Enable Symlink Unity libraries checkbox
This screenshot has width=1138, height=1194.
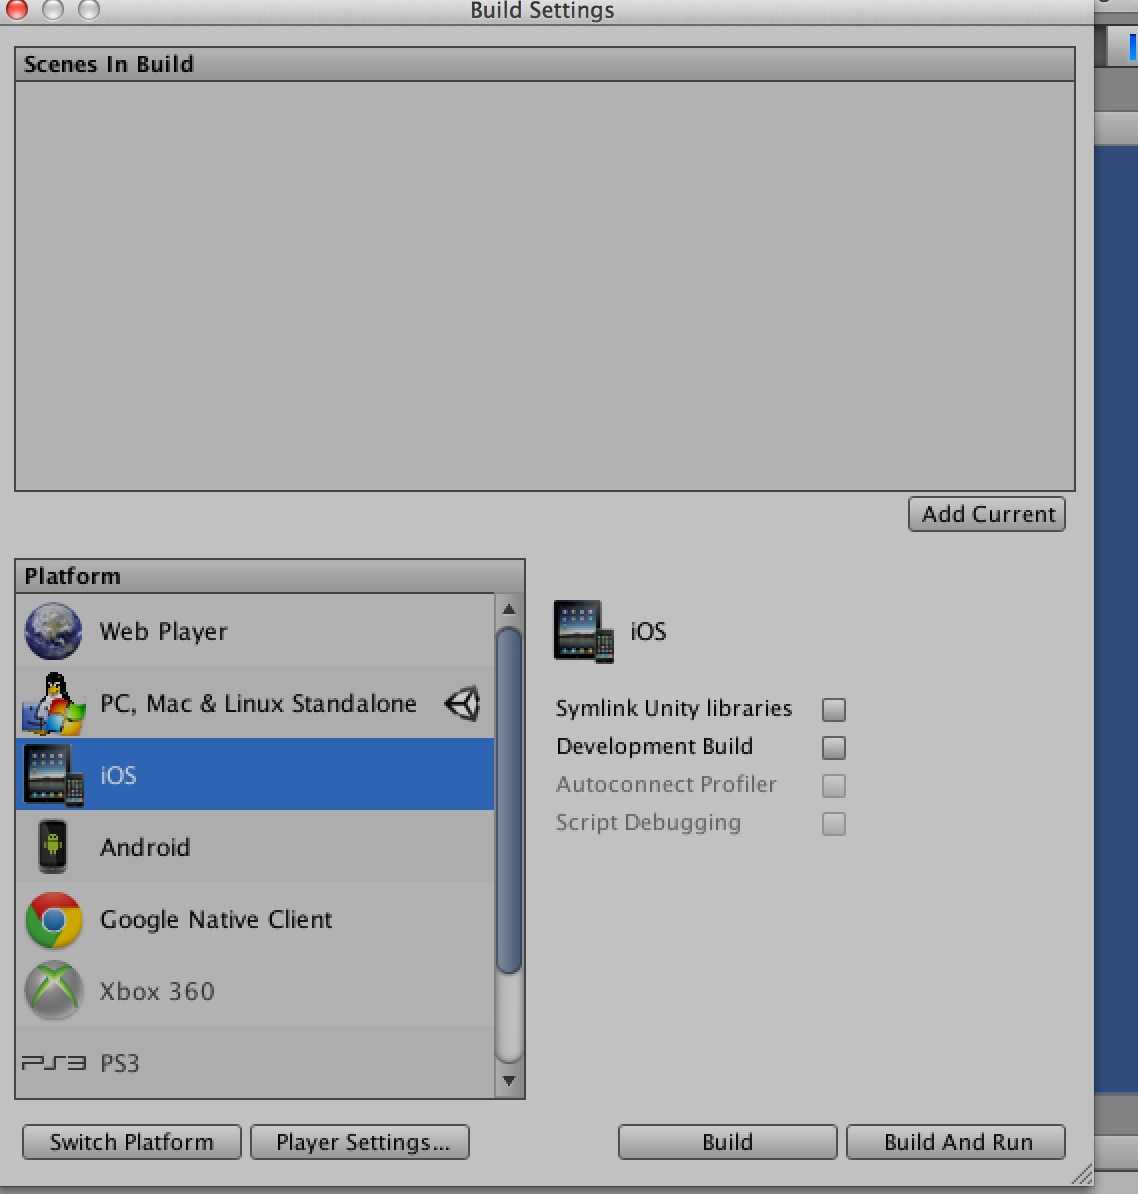point(834,709)
